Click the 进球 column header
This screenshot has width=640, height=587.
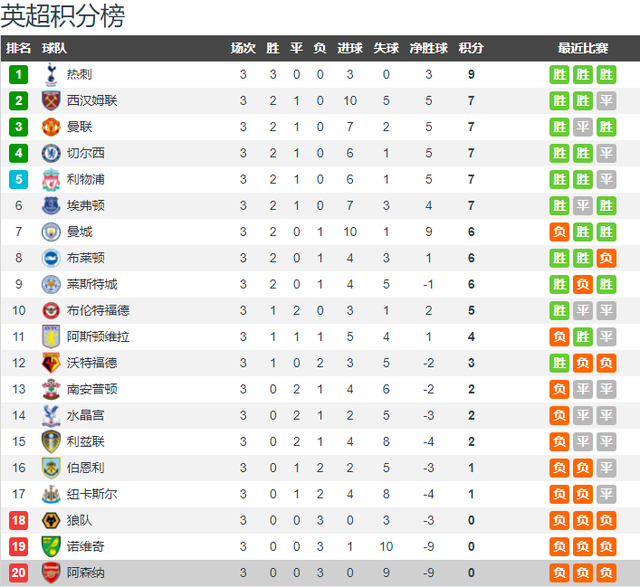(350, 48)
